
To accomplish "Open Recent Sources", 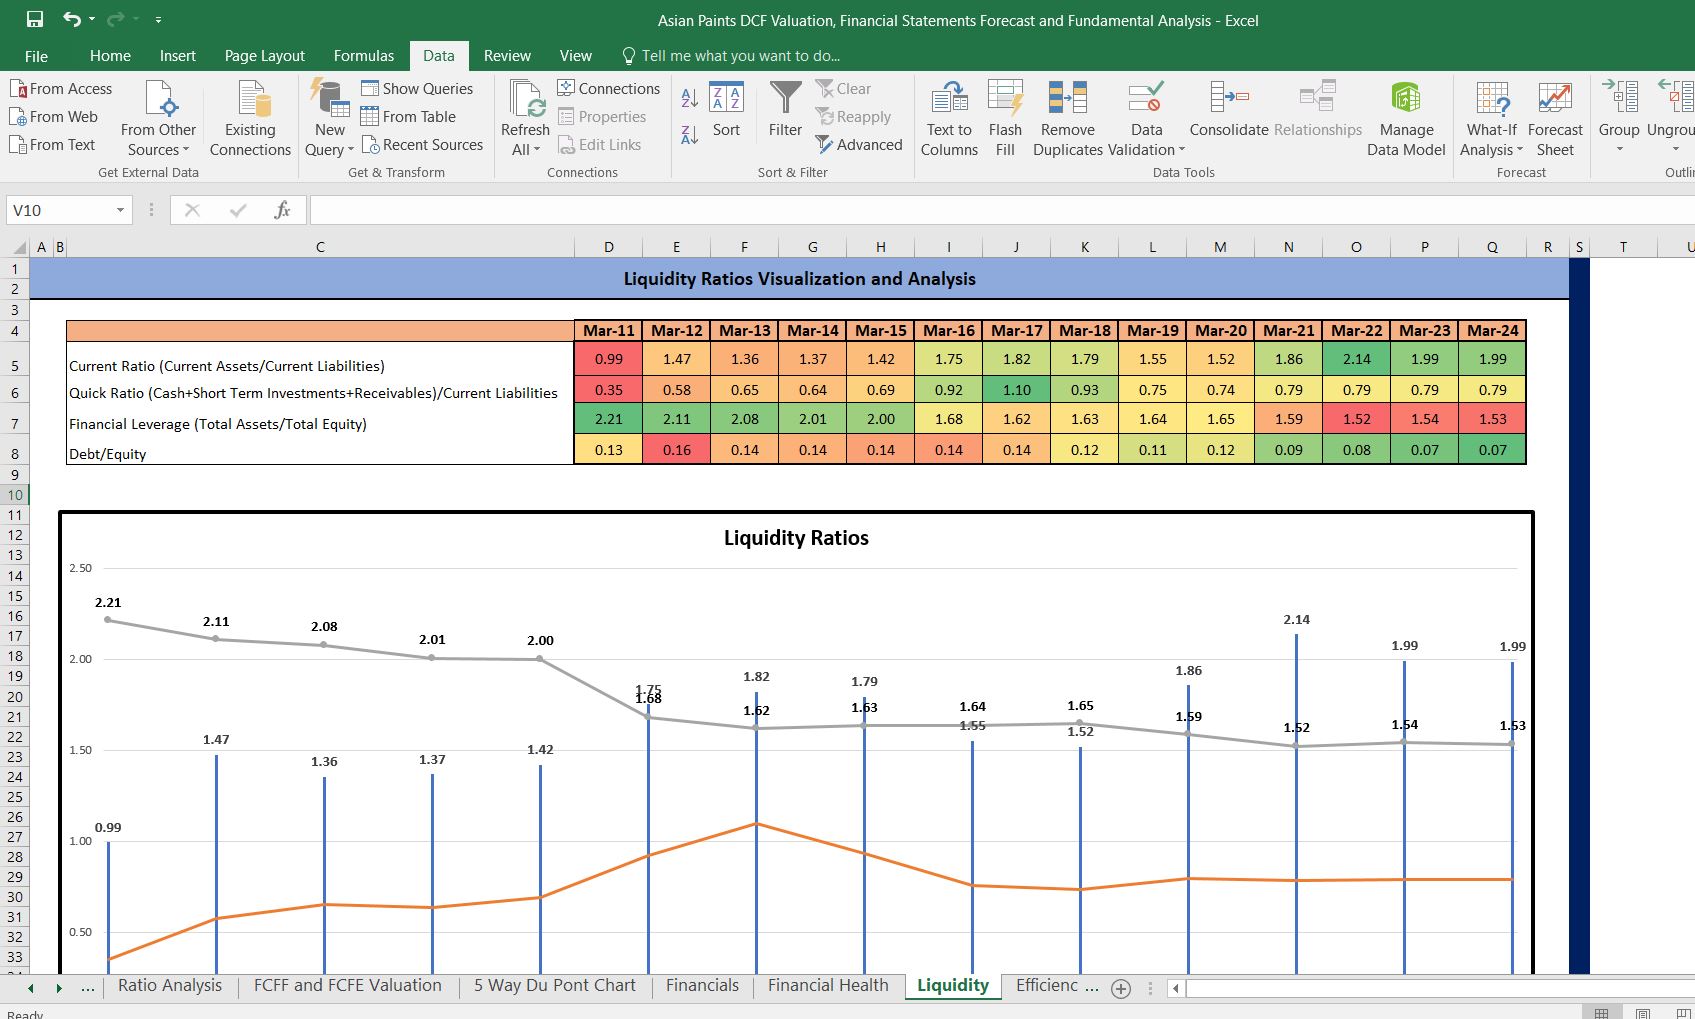I will pyautogui.click(x=422, y=145).
